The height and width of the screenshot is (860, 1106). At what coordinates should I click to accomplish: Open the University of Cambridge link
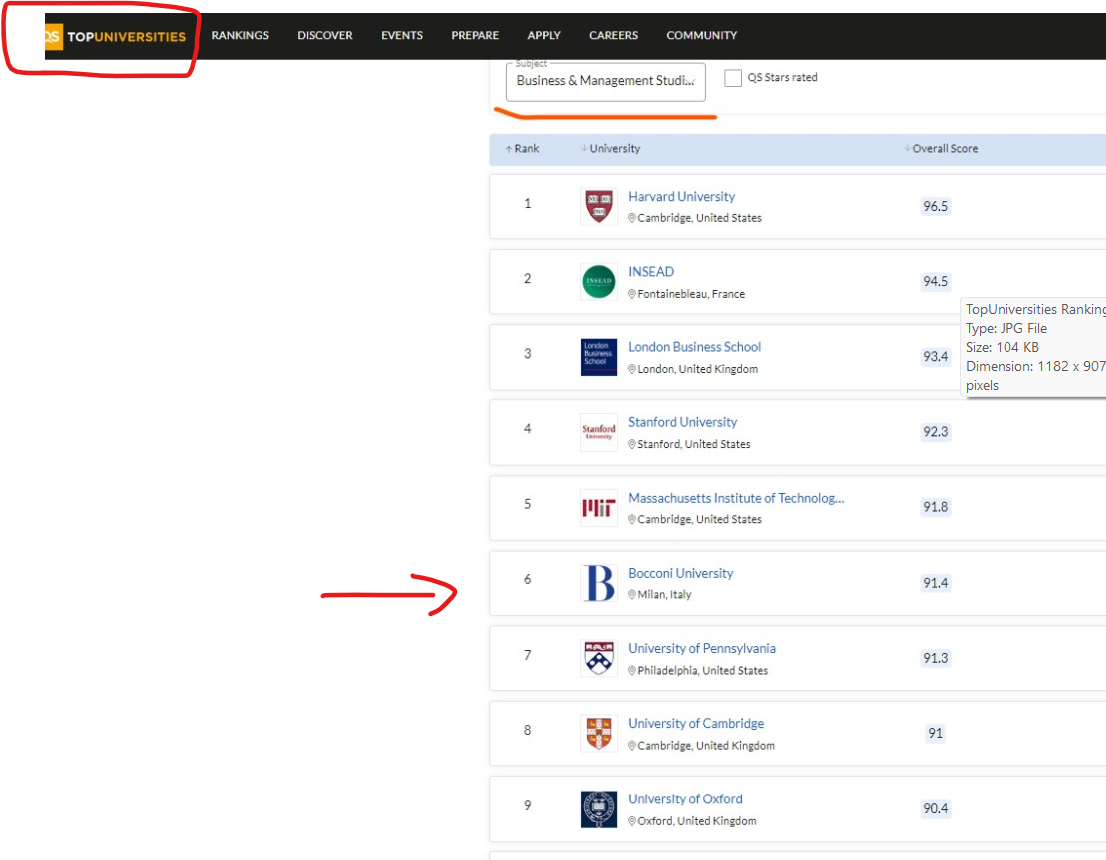pos(695,723)
